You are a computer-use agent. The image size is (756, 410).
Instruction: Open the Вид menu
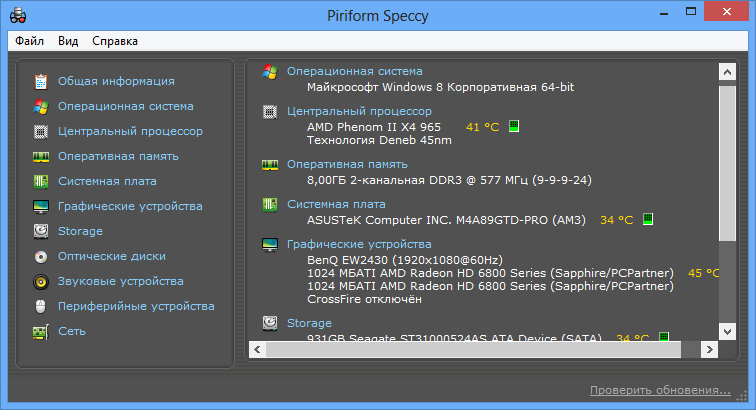(68, 41)
